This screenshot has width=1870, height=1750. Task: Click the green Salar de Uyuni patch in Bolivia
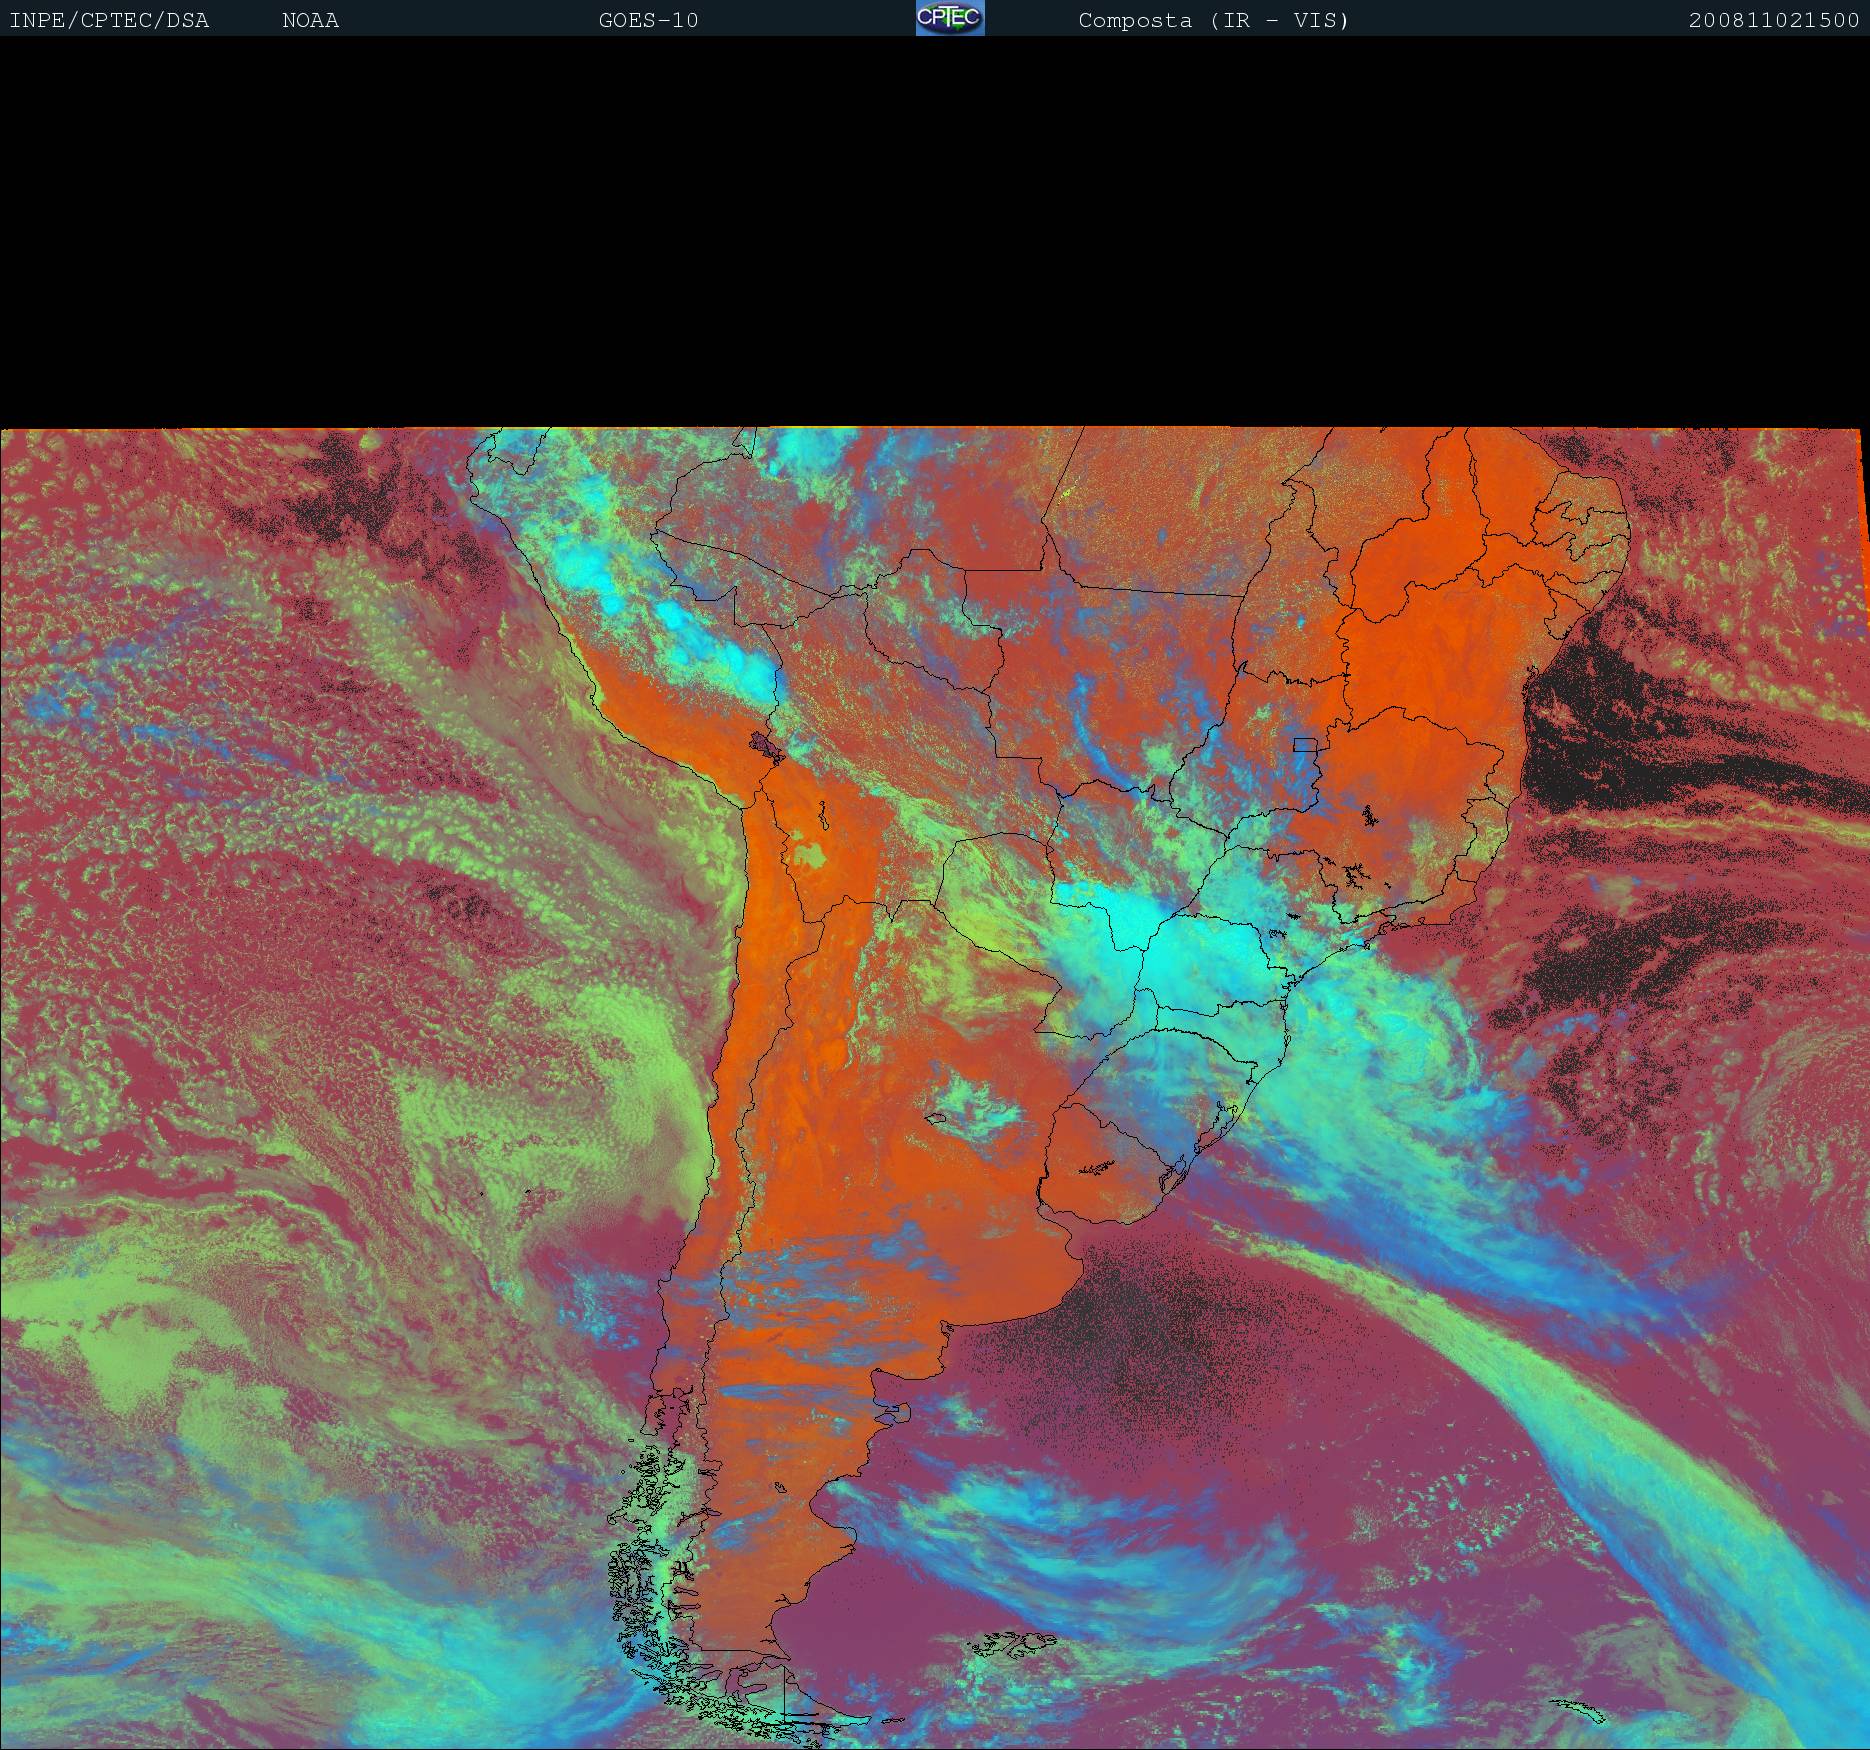pyautogui.click(x=810, y=855)
